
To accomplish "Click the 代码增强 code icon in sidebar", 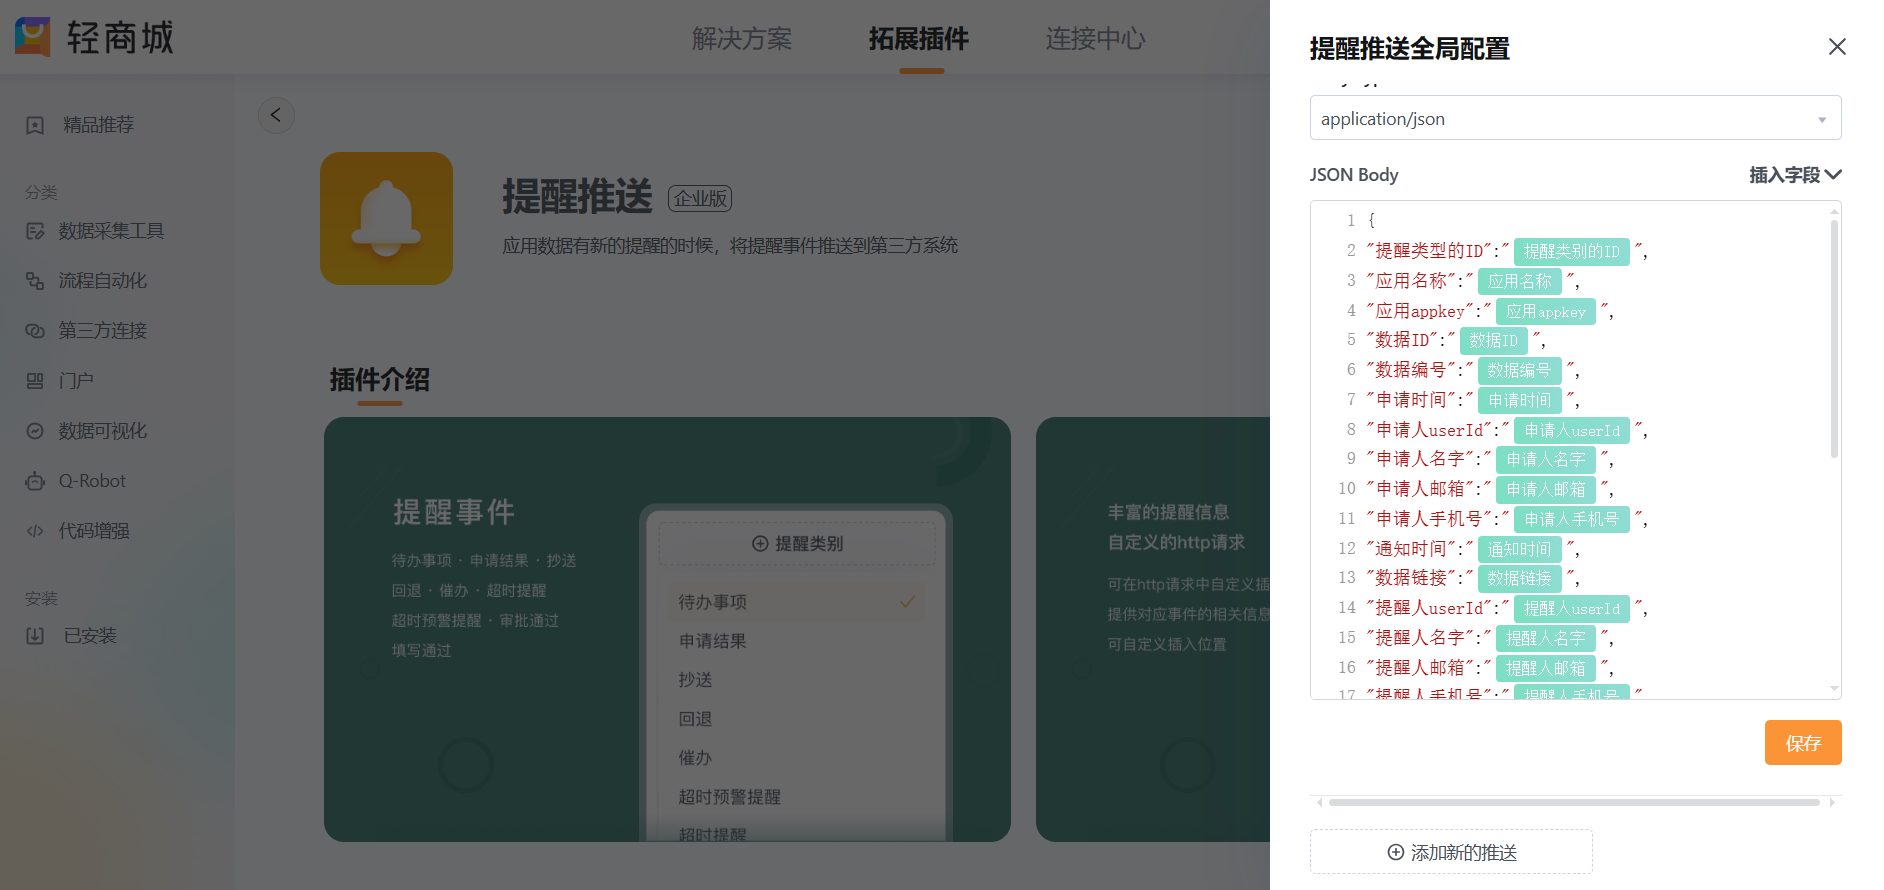I will coord(35,531).
